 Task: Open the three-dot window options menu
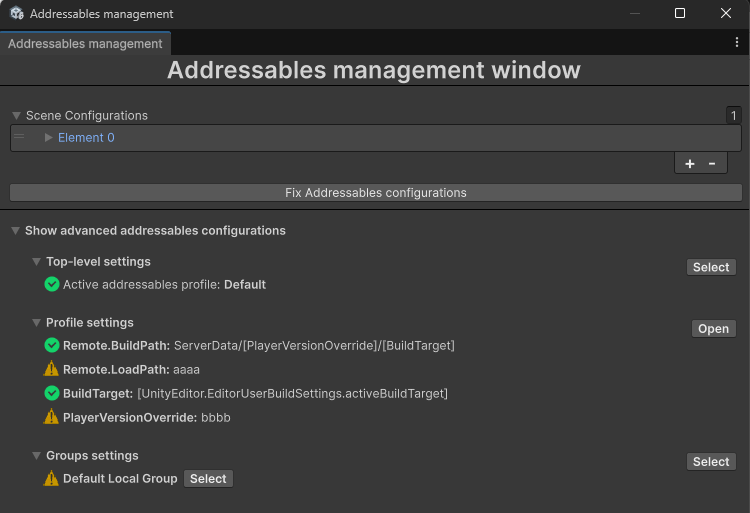(x=737, y=43)
